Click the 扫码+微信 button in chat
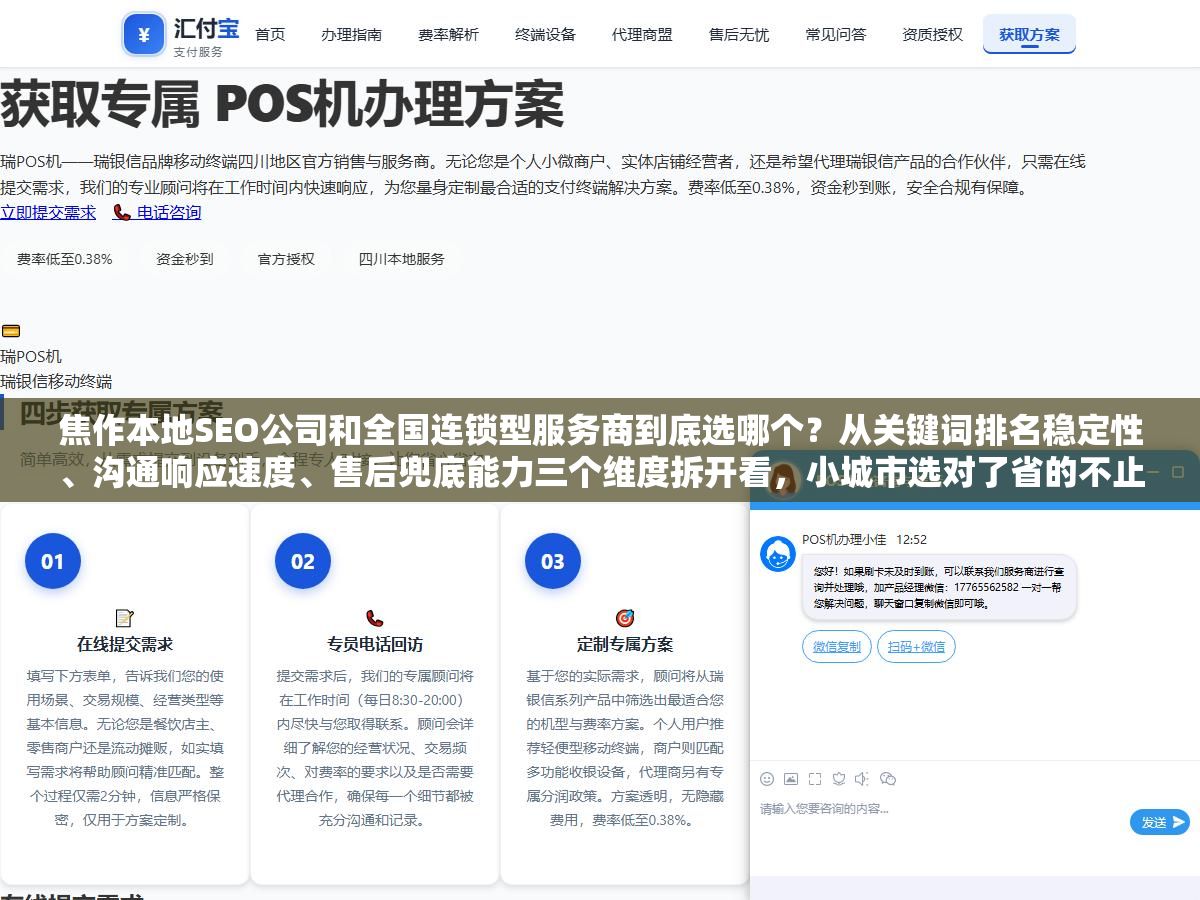The height and width of the screenshot is (900, 1200). 916,647
